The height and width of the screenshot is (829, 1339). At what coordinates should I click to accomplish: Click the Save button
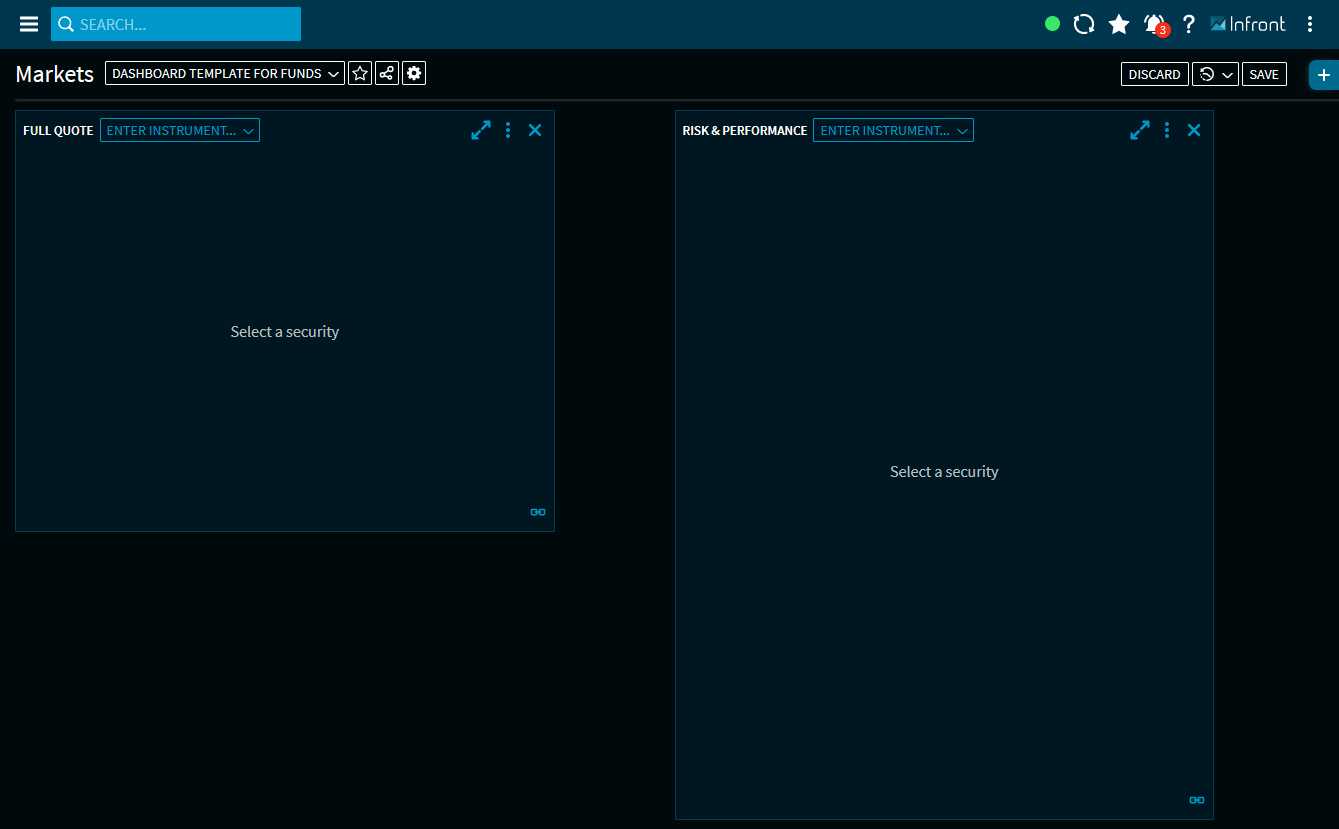pyautogui.click(x=1264, y=74)
